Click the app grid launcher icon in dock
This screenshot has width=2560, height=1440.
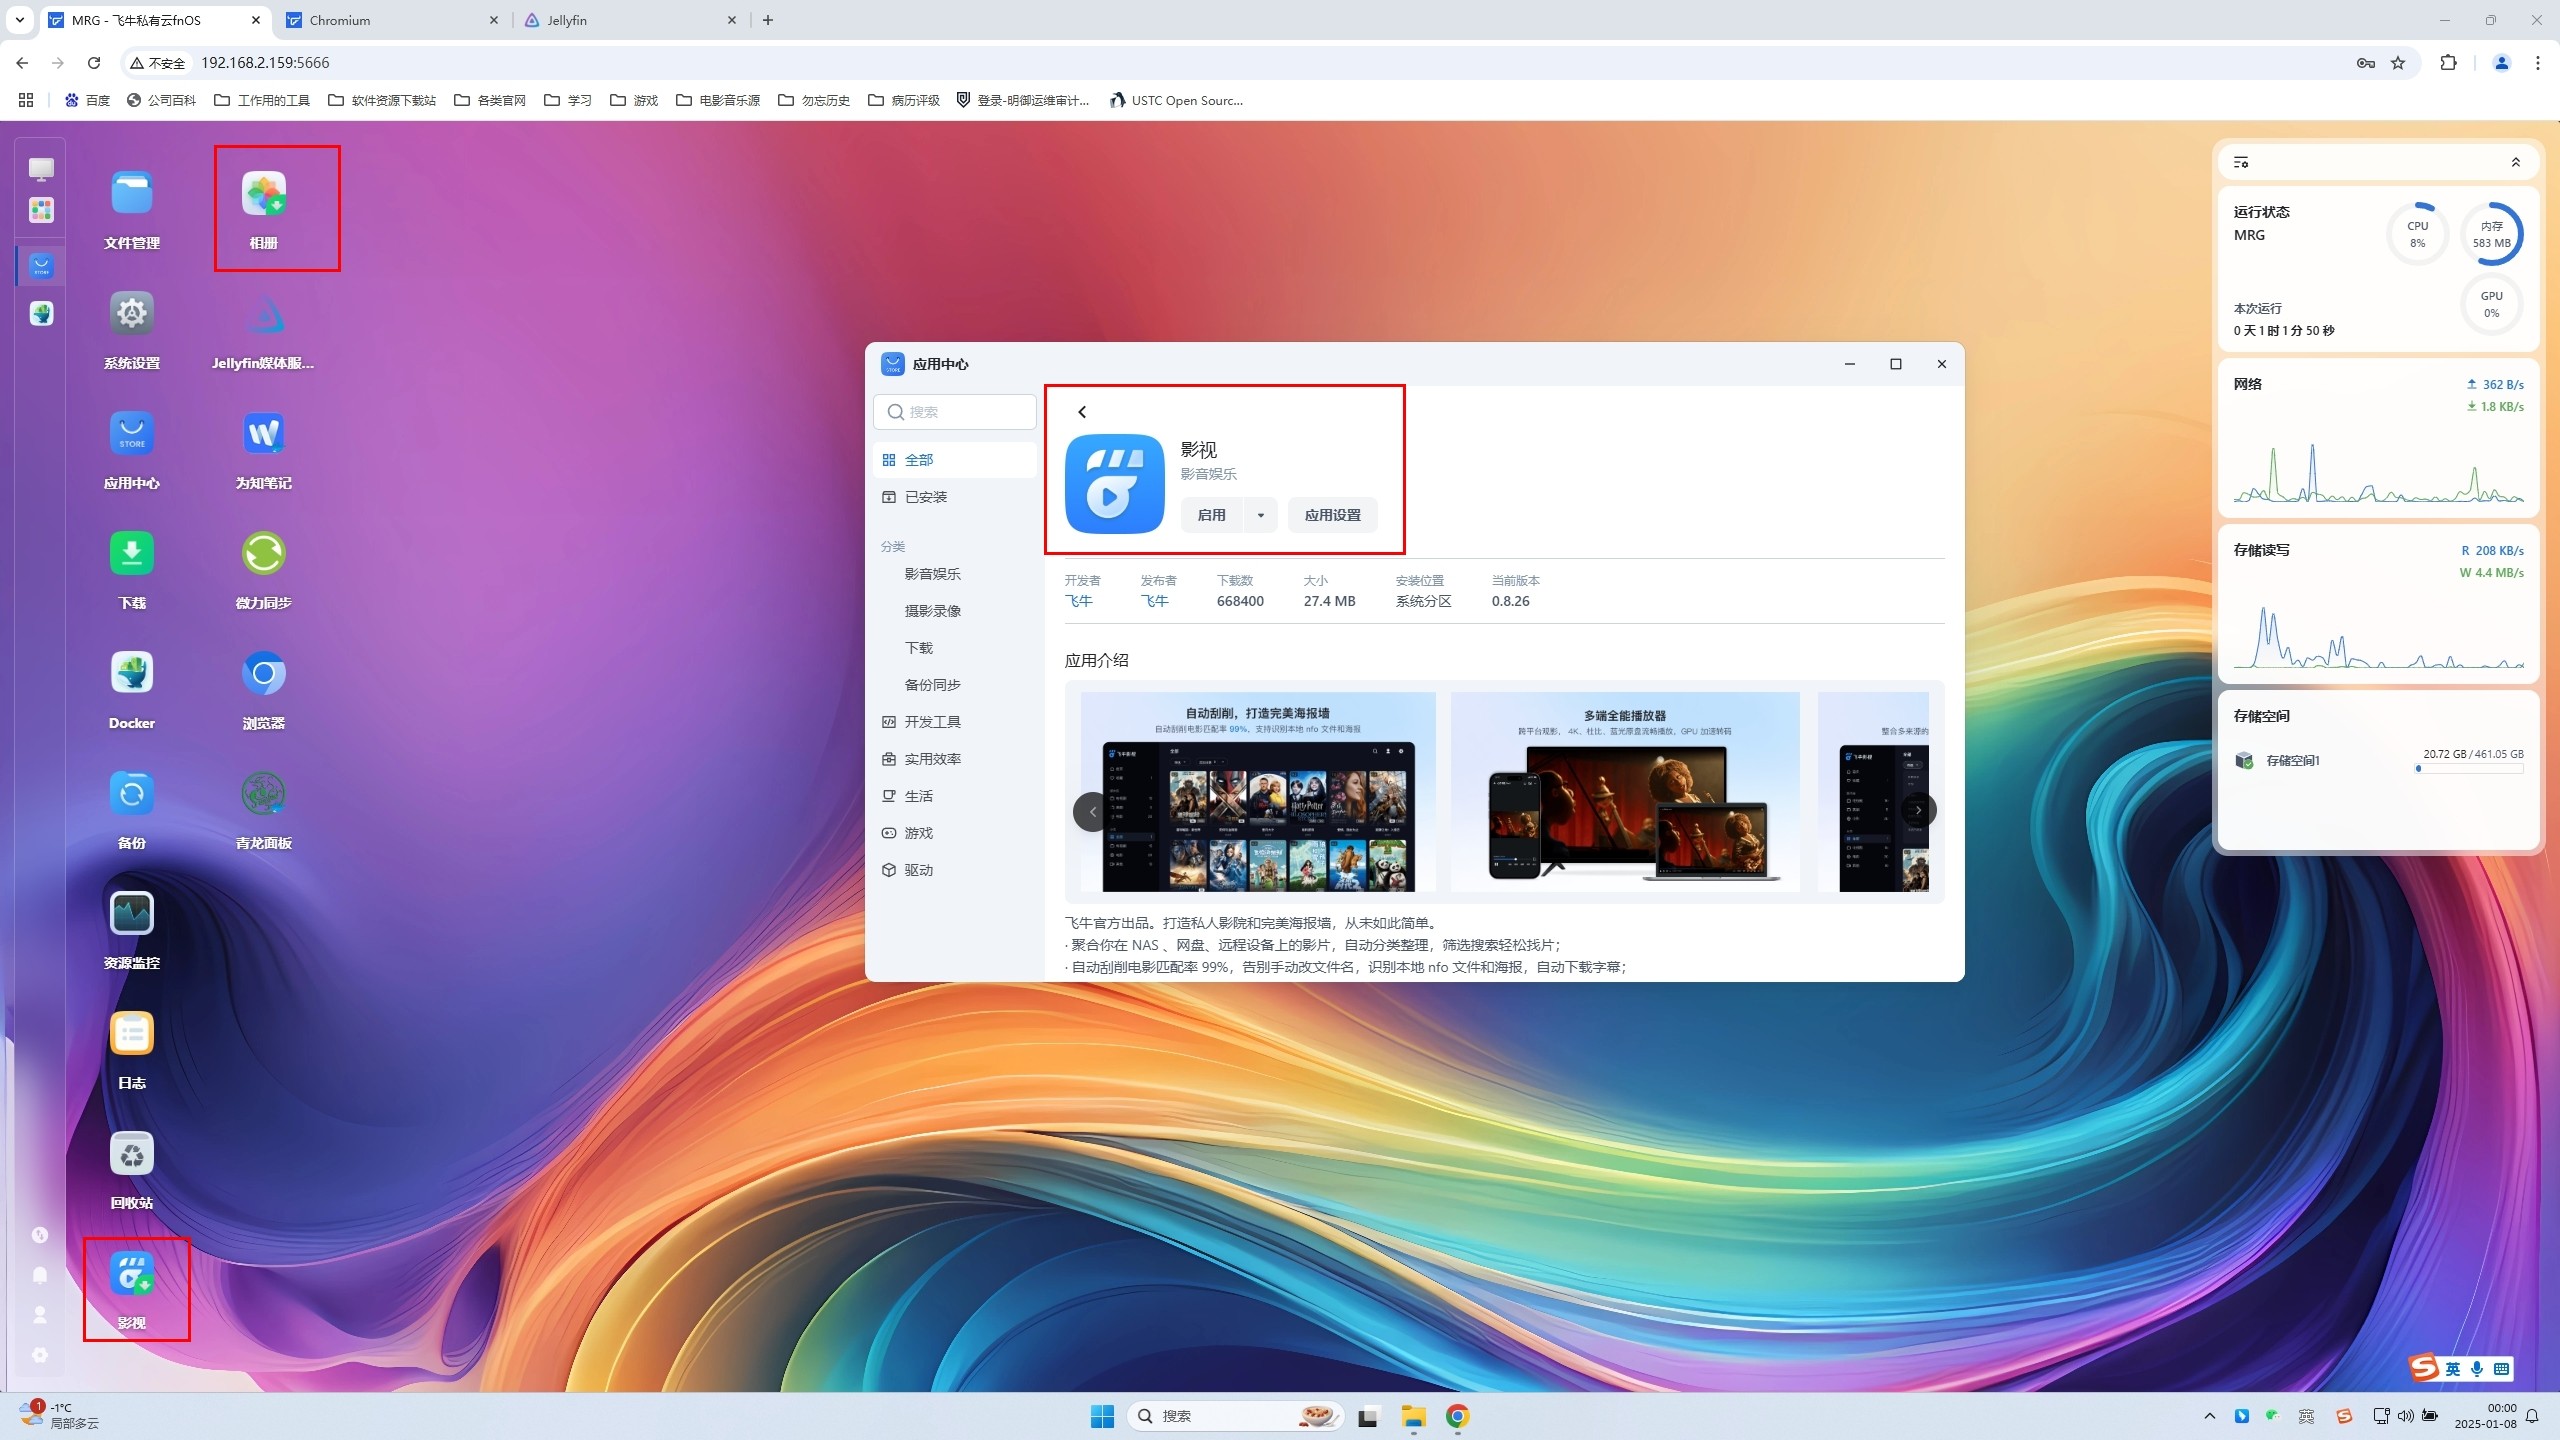click(41, 209)
